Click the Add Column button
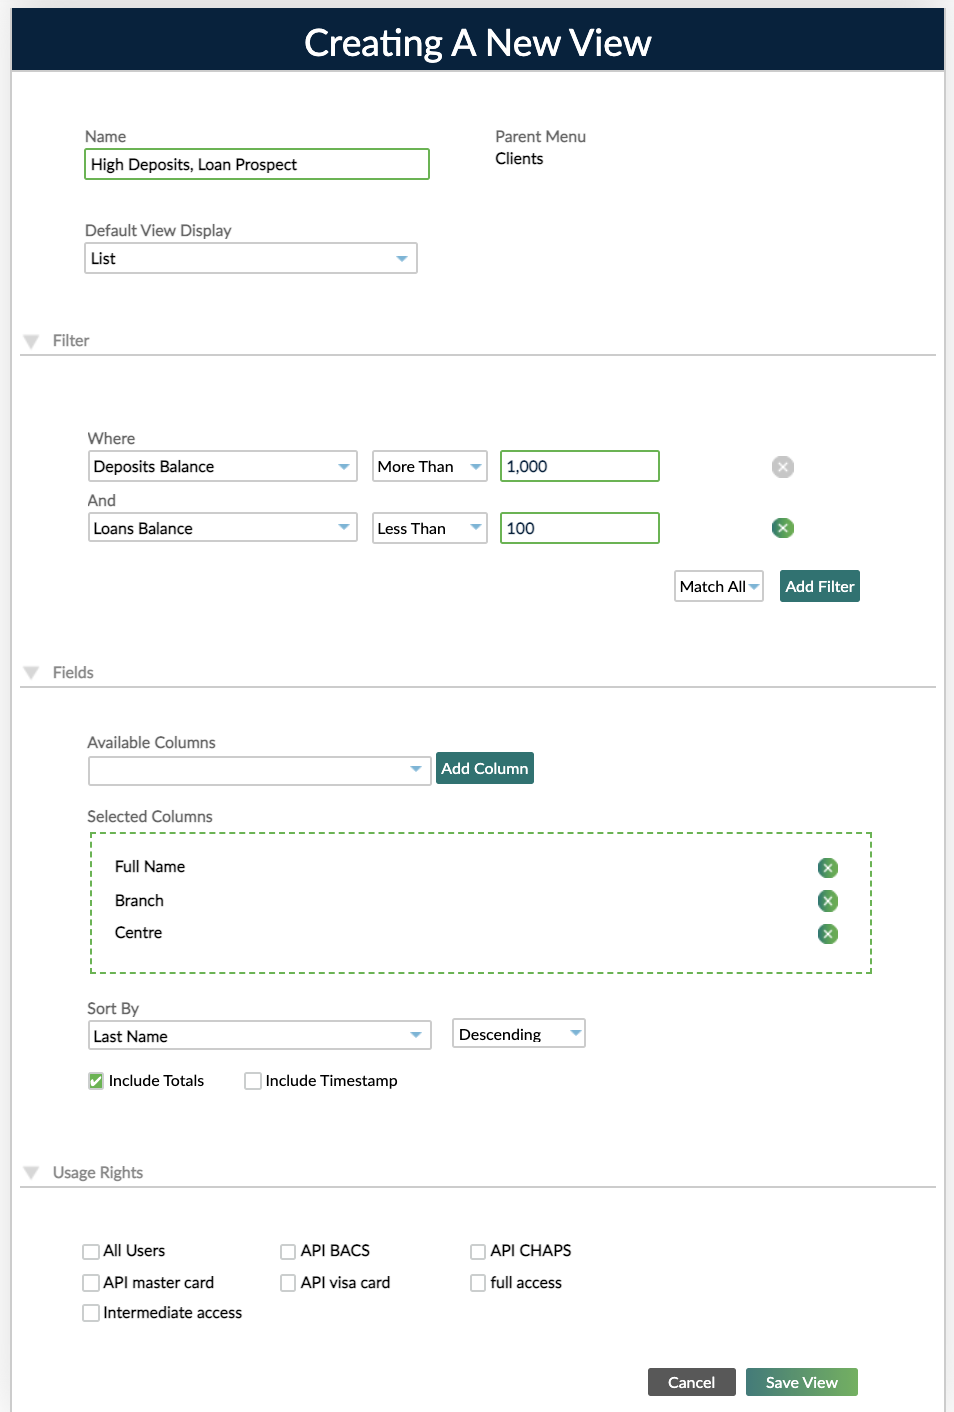 [x=484, y=768]
